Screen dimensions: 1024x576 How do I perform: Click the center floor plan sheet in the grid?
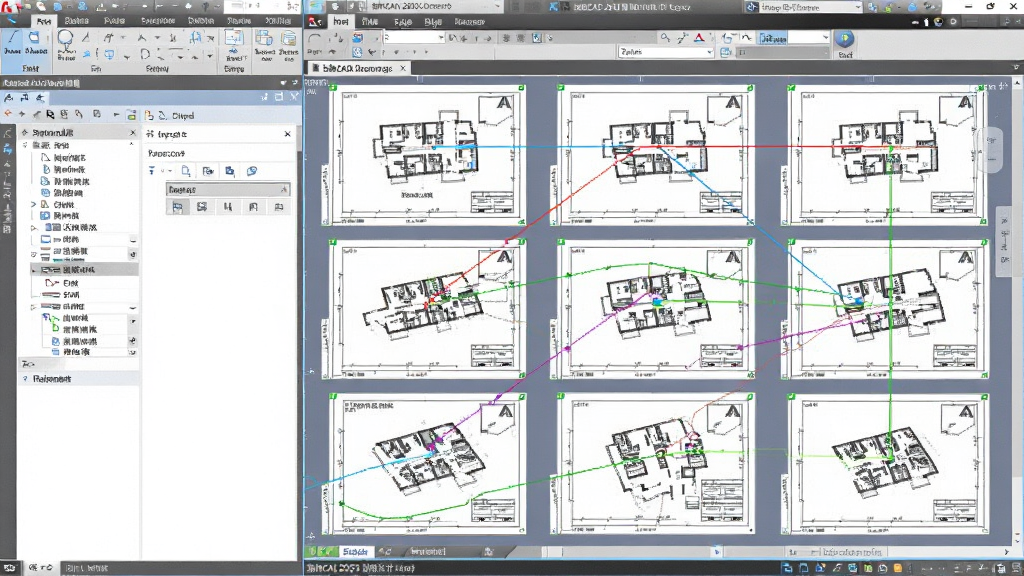click(654, 308)
